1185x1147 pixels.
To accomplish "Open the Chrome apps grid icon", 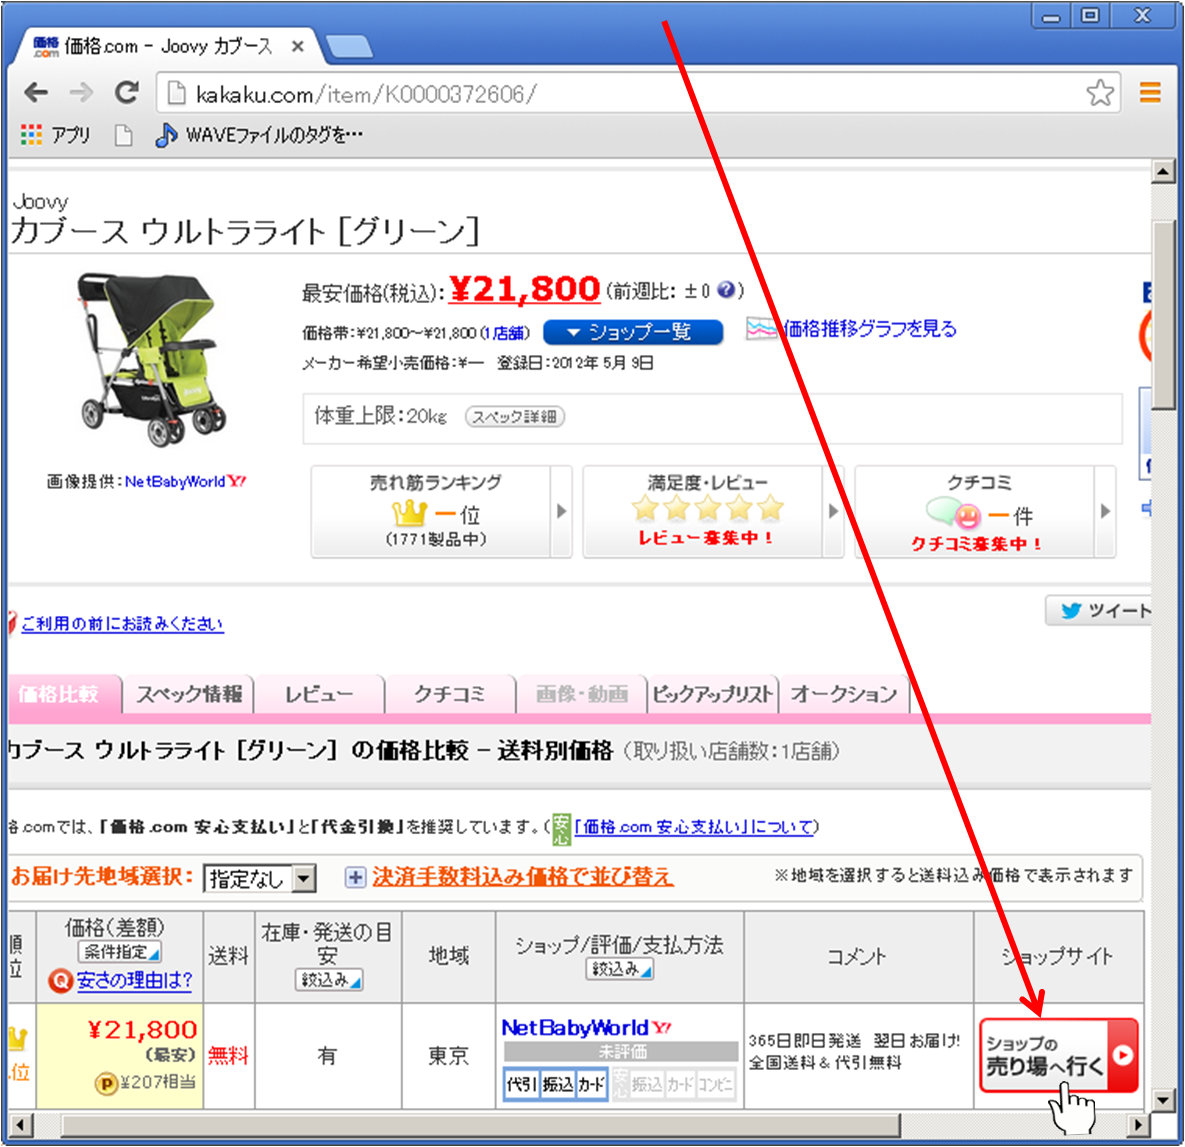I will tap(31, 134).
